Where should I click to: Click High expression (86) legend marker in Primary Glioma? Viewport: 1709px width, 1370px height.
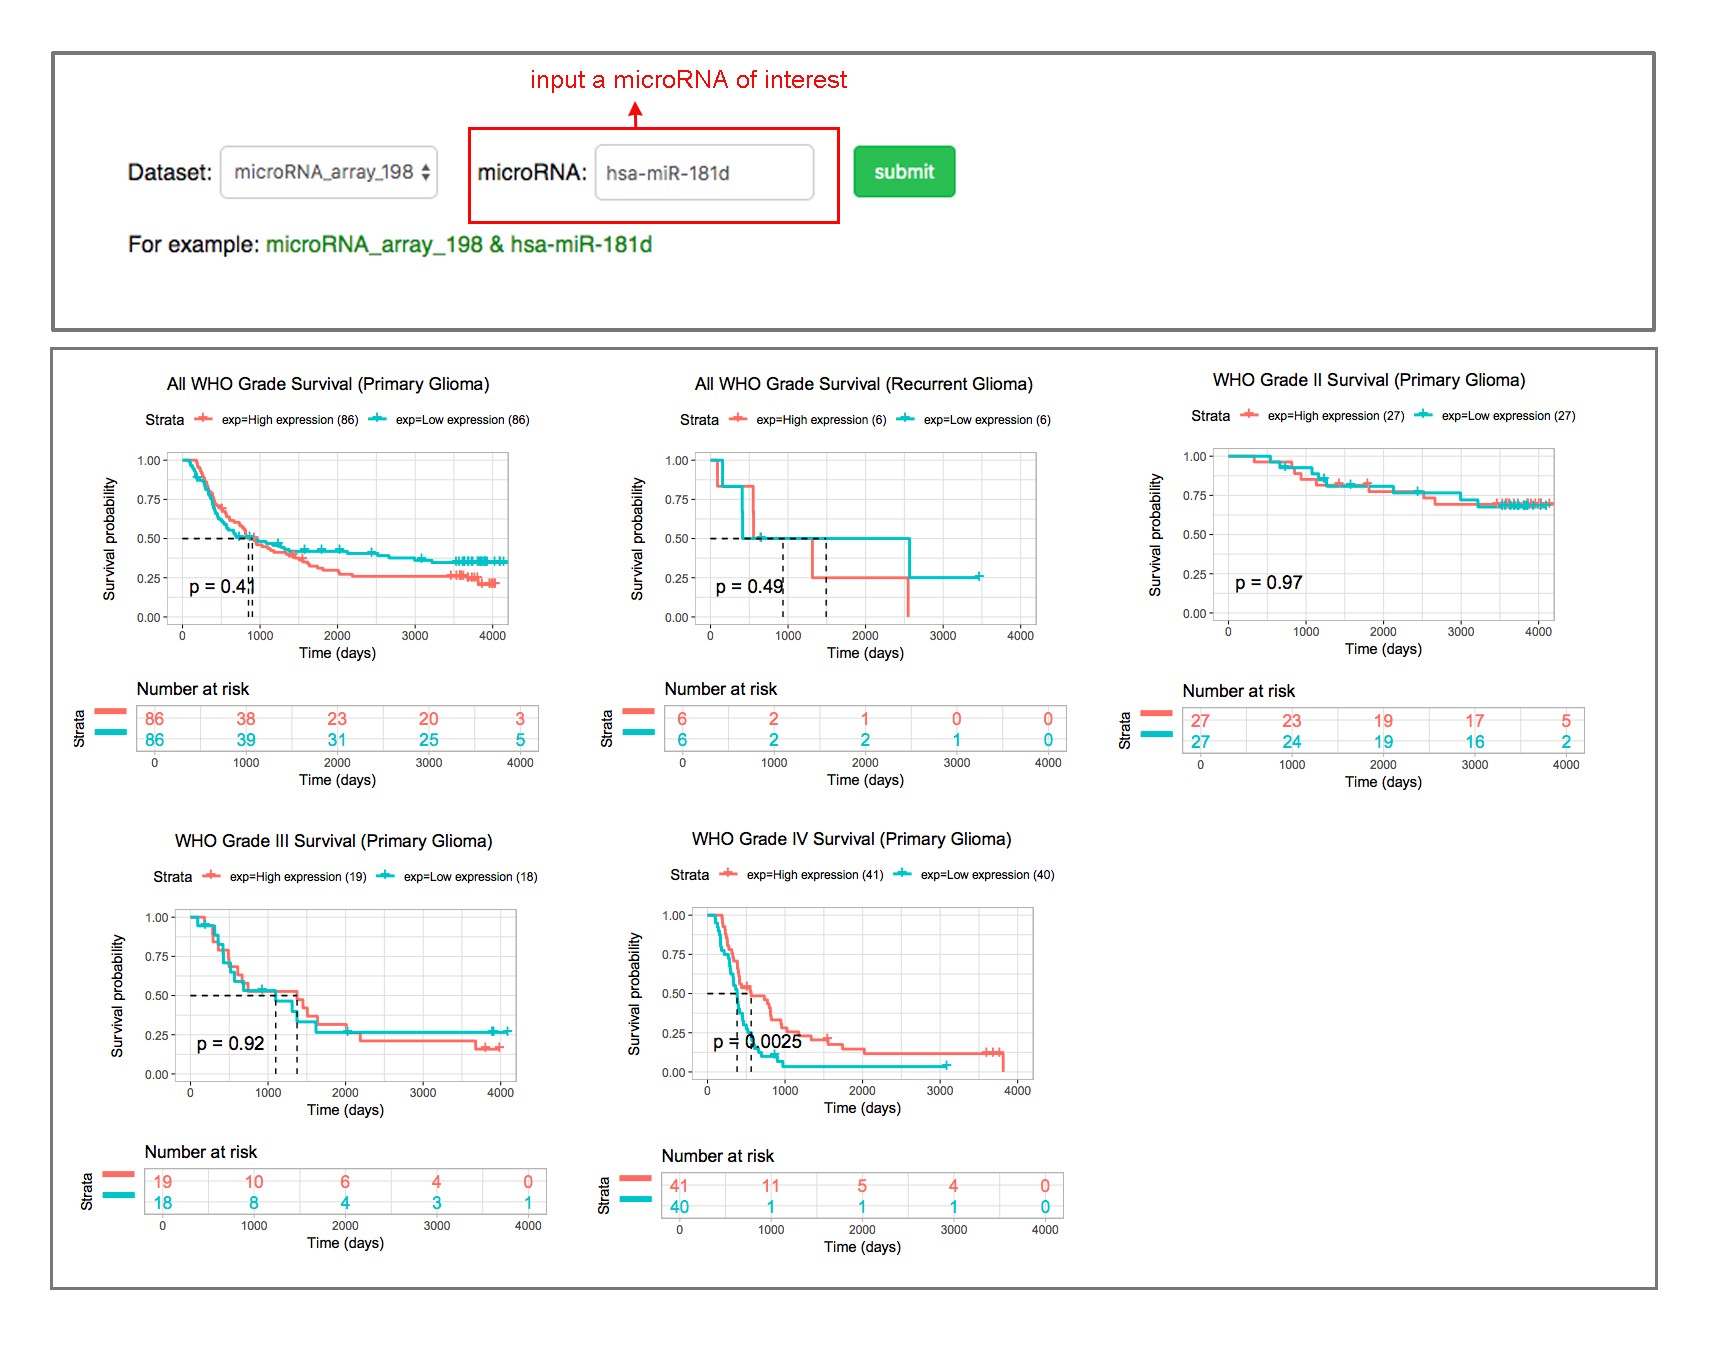tap(204, 419)
